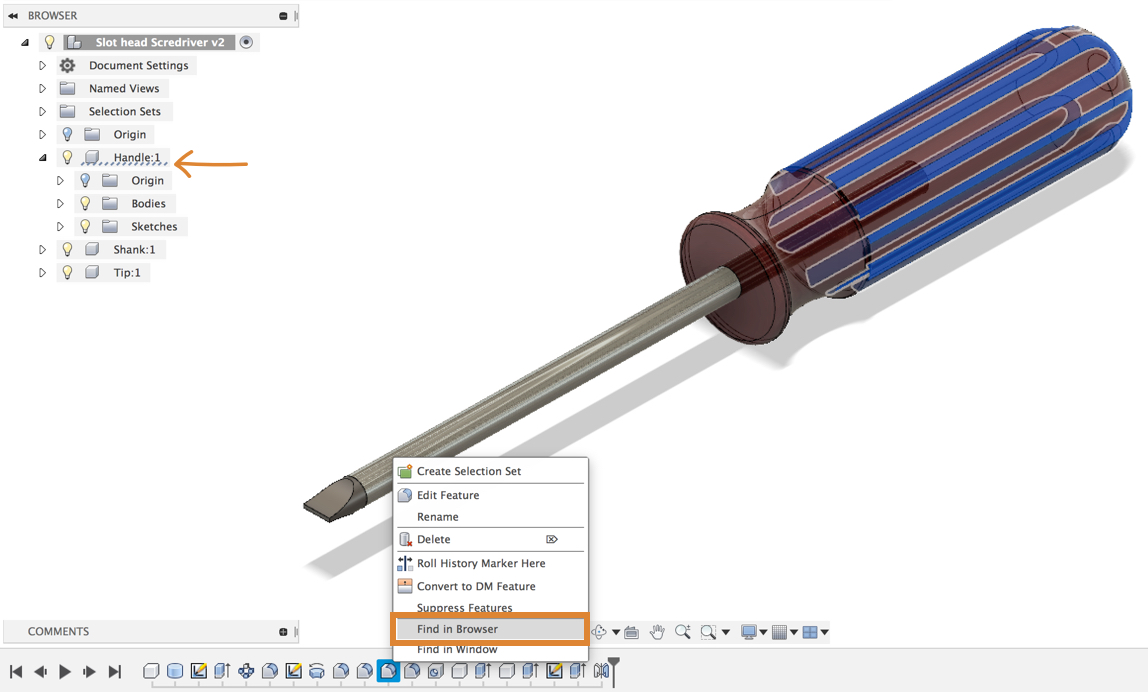Screen dimensions: 1148x692
Task: Play the timeline history
Action: (x=64, y=671)
